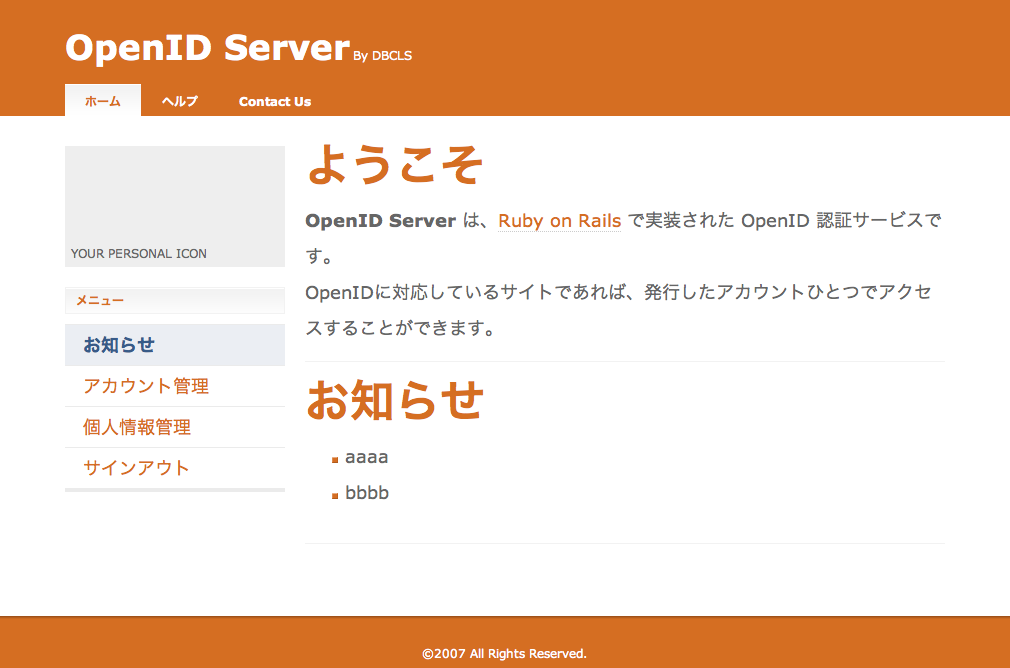Click the メニュー sidebar header
The width and height of the screenshot is (1010, 668).
(x=175, y=300)
